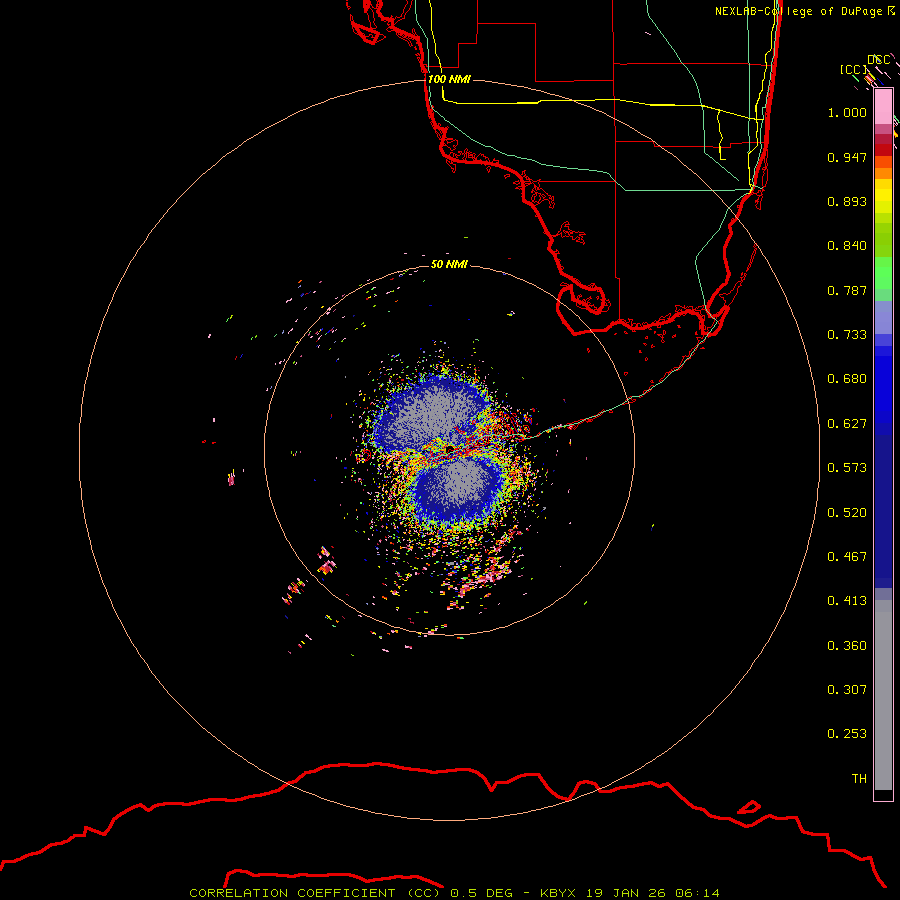Screen dimensions: 900x900
Task: Click the TH label on the scale
Action: pyautogui.click(x=859, y=779)
